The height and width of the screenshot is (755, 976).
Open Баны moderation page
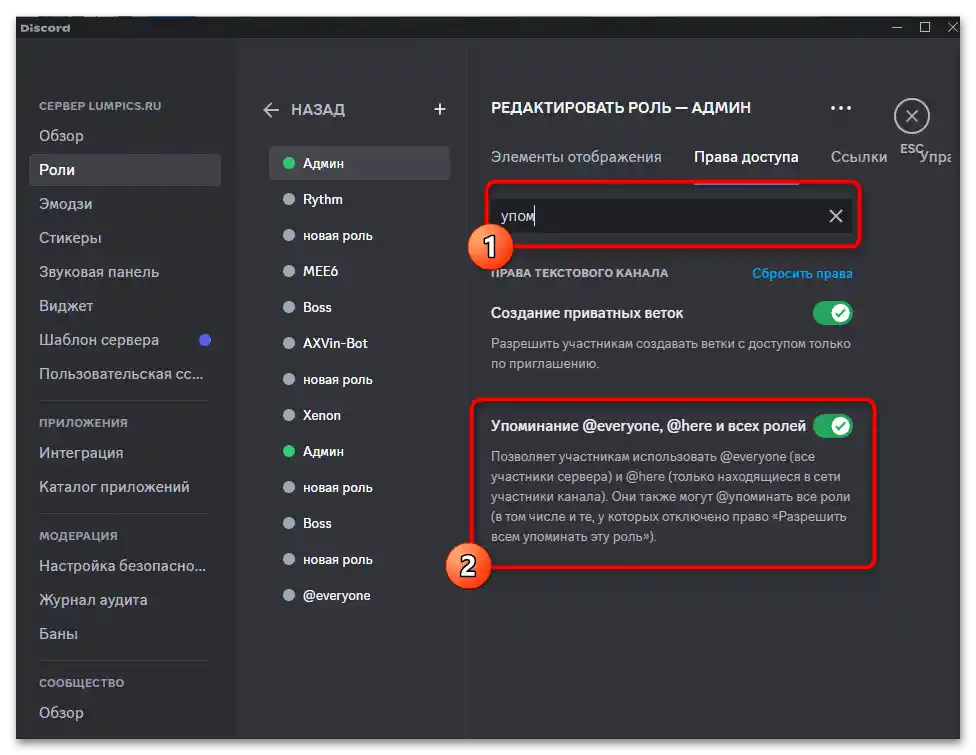pos(58,634)
